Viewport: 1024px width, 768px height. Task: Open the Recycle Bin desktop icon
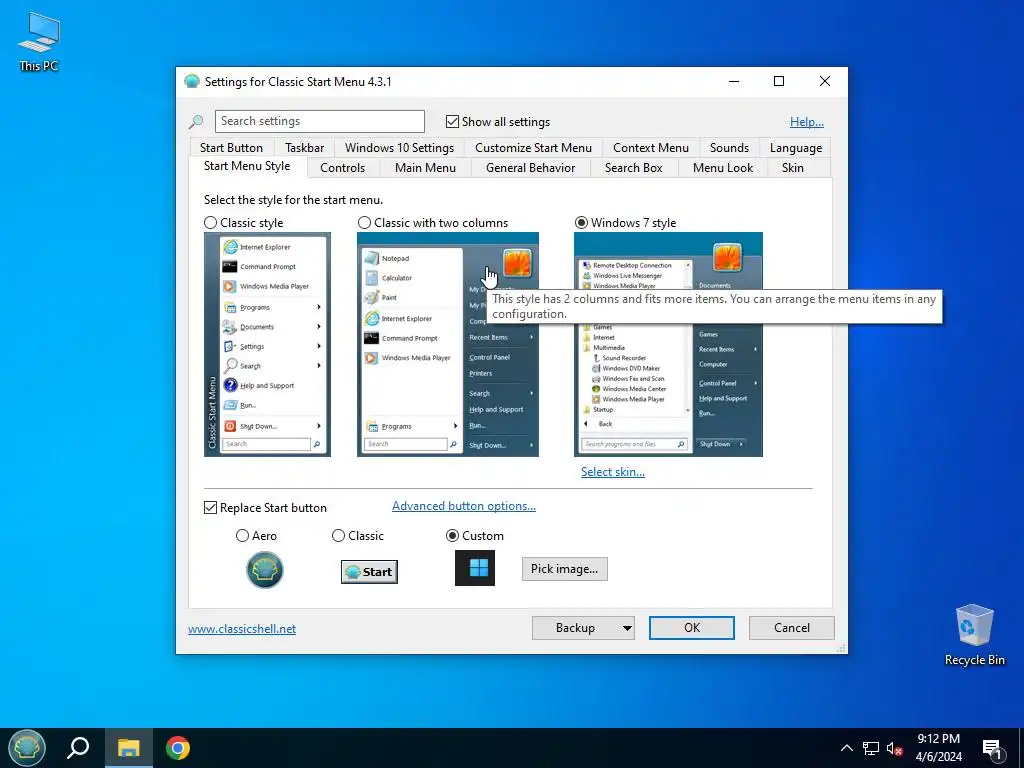(x=974, y=635)
